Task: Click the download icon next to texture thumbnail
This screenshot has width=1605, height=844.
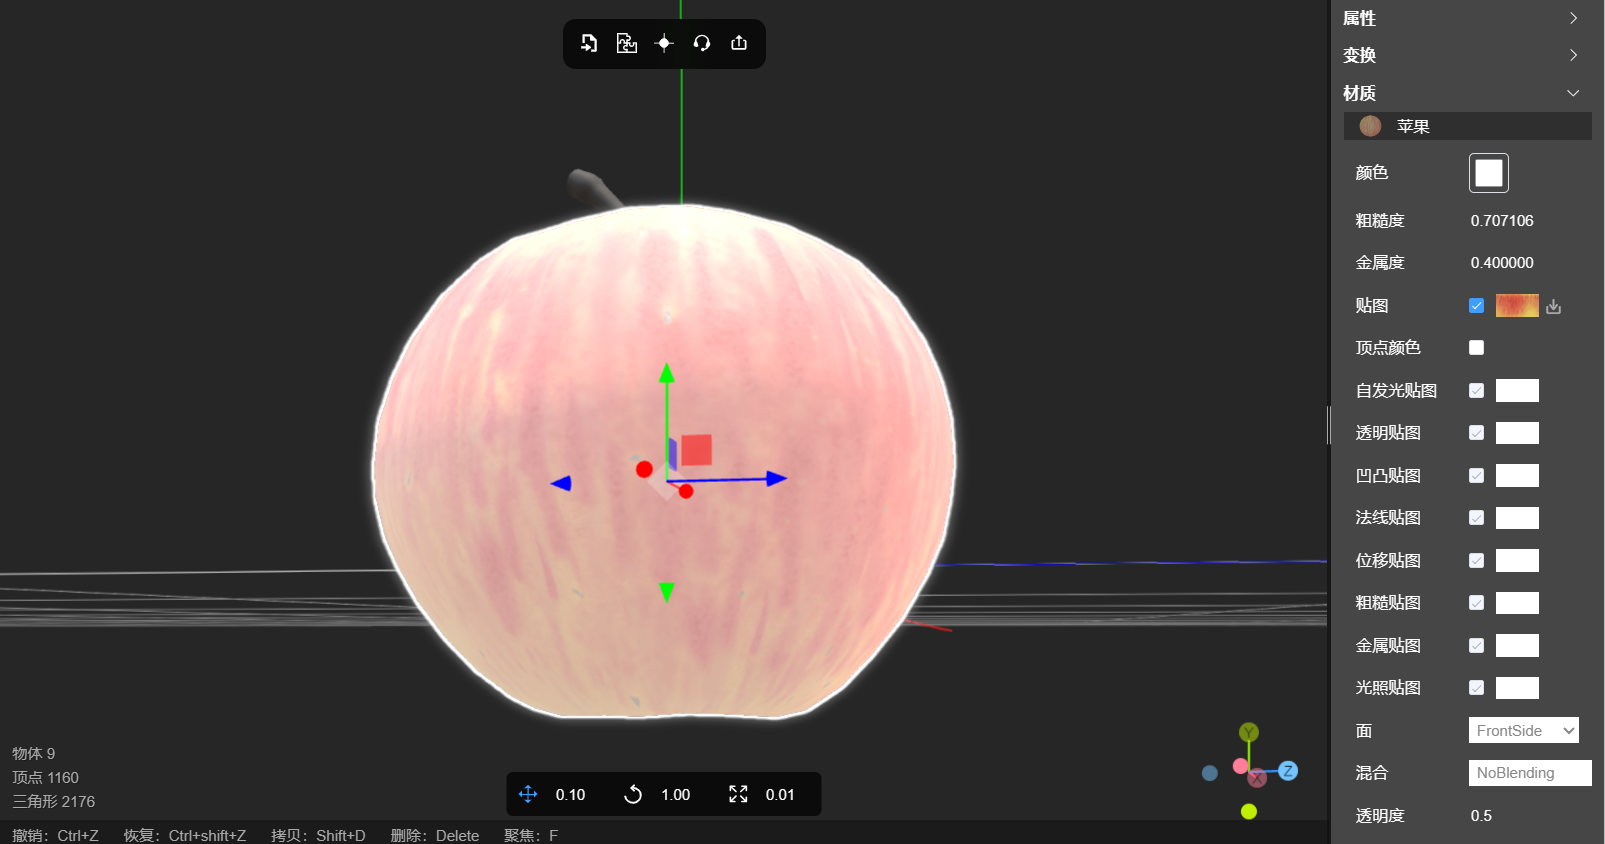Action: point(1553,306)
